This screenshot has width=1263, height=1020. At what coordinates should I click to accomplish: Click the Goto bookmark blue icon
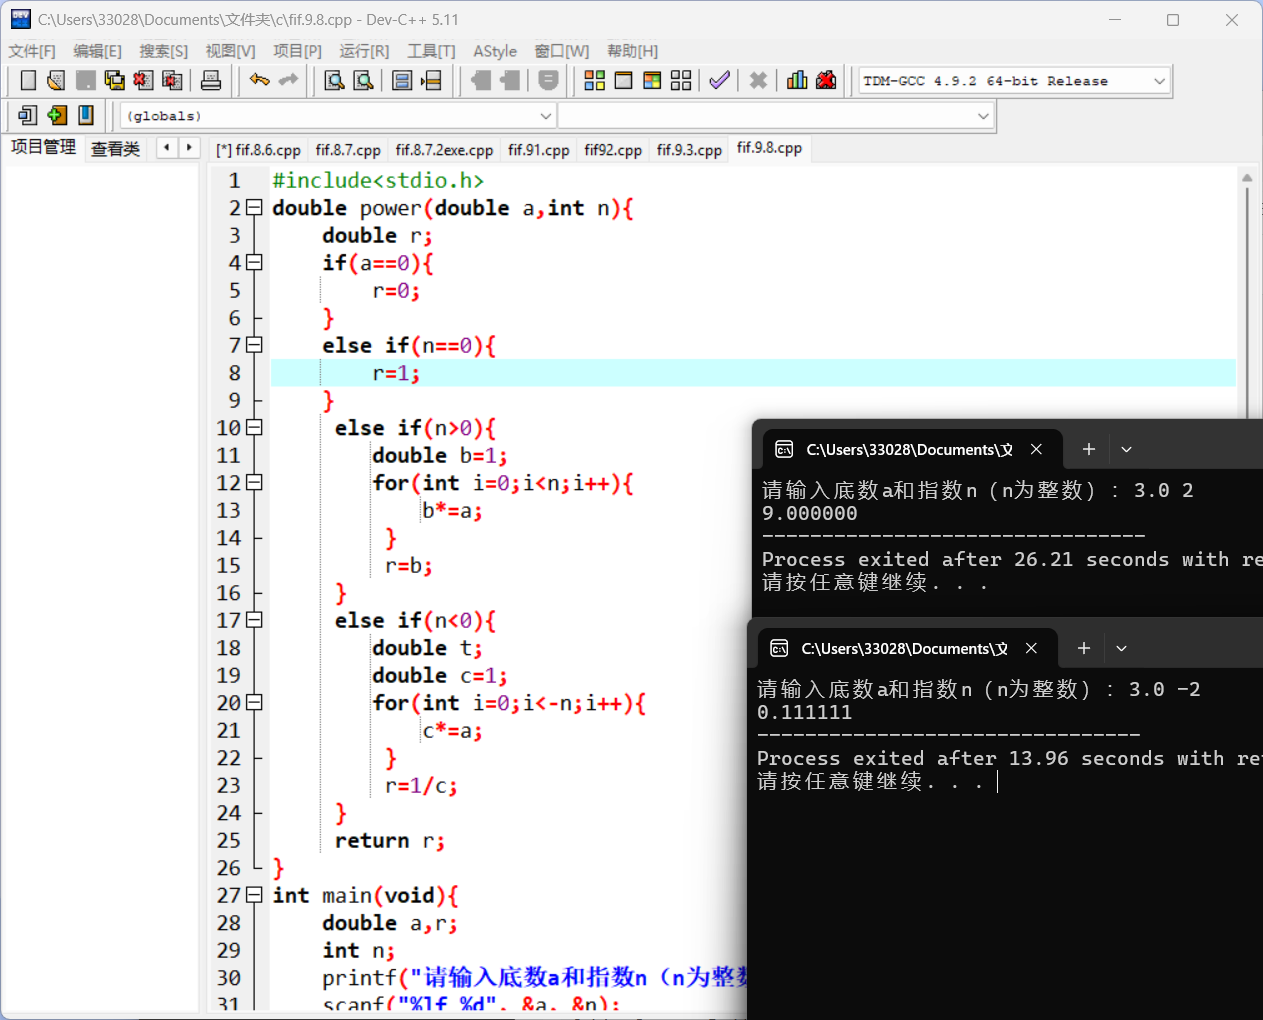[86, 115]
